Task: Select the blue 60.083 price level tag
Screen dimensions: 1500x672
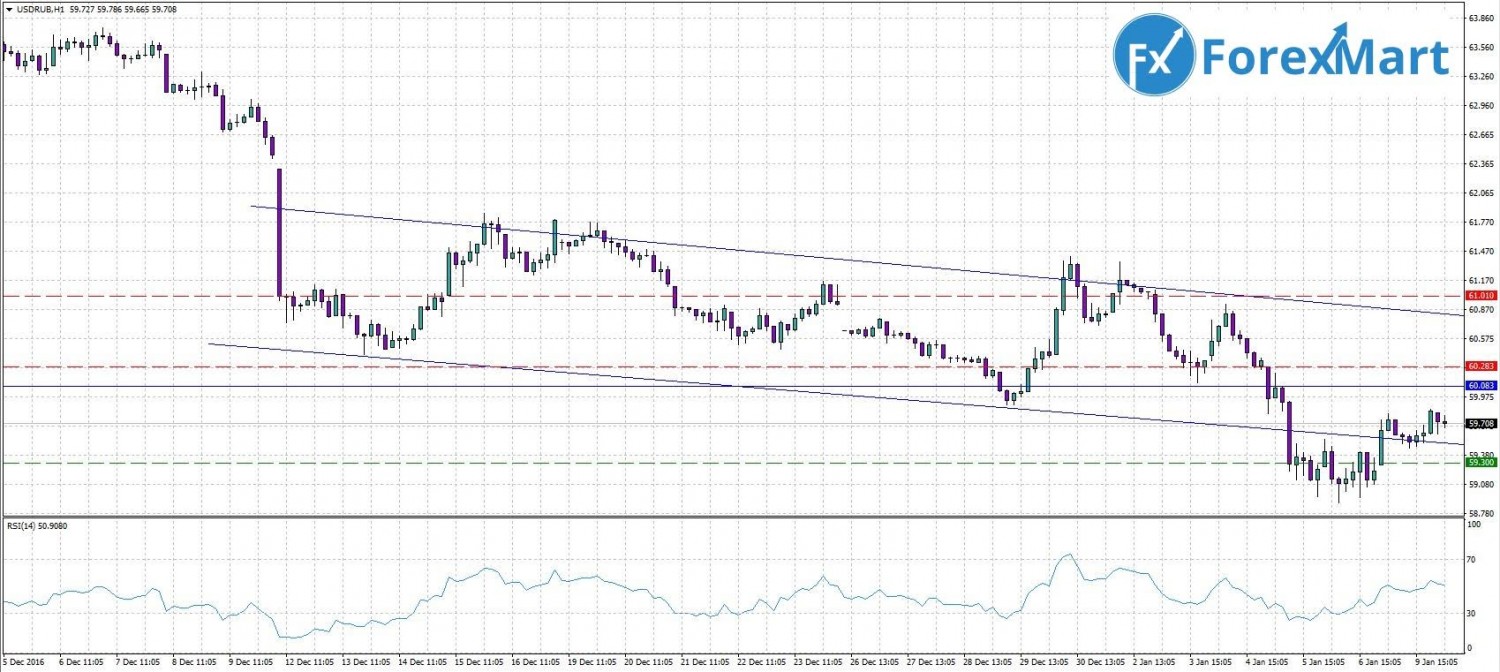Action: 1480,385
